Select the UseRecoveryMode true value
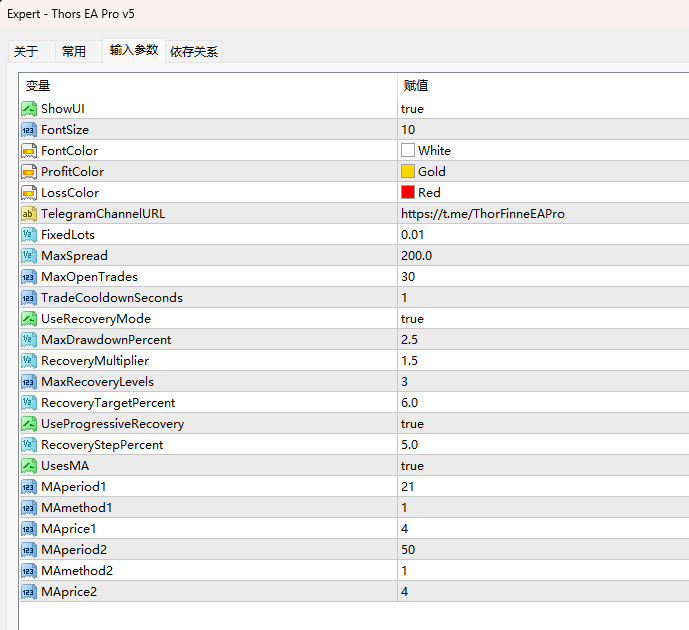The width and height of the screenshot is (689, 630). (x=412, y=319)
